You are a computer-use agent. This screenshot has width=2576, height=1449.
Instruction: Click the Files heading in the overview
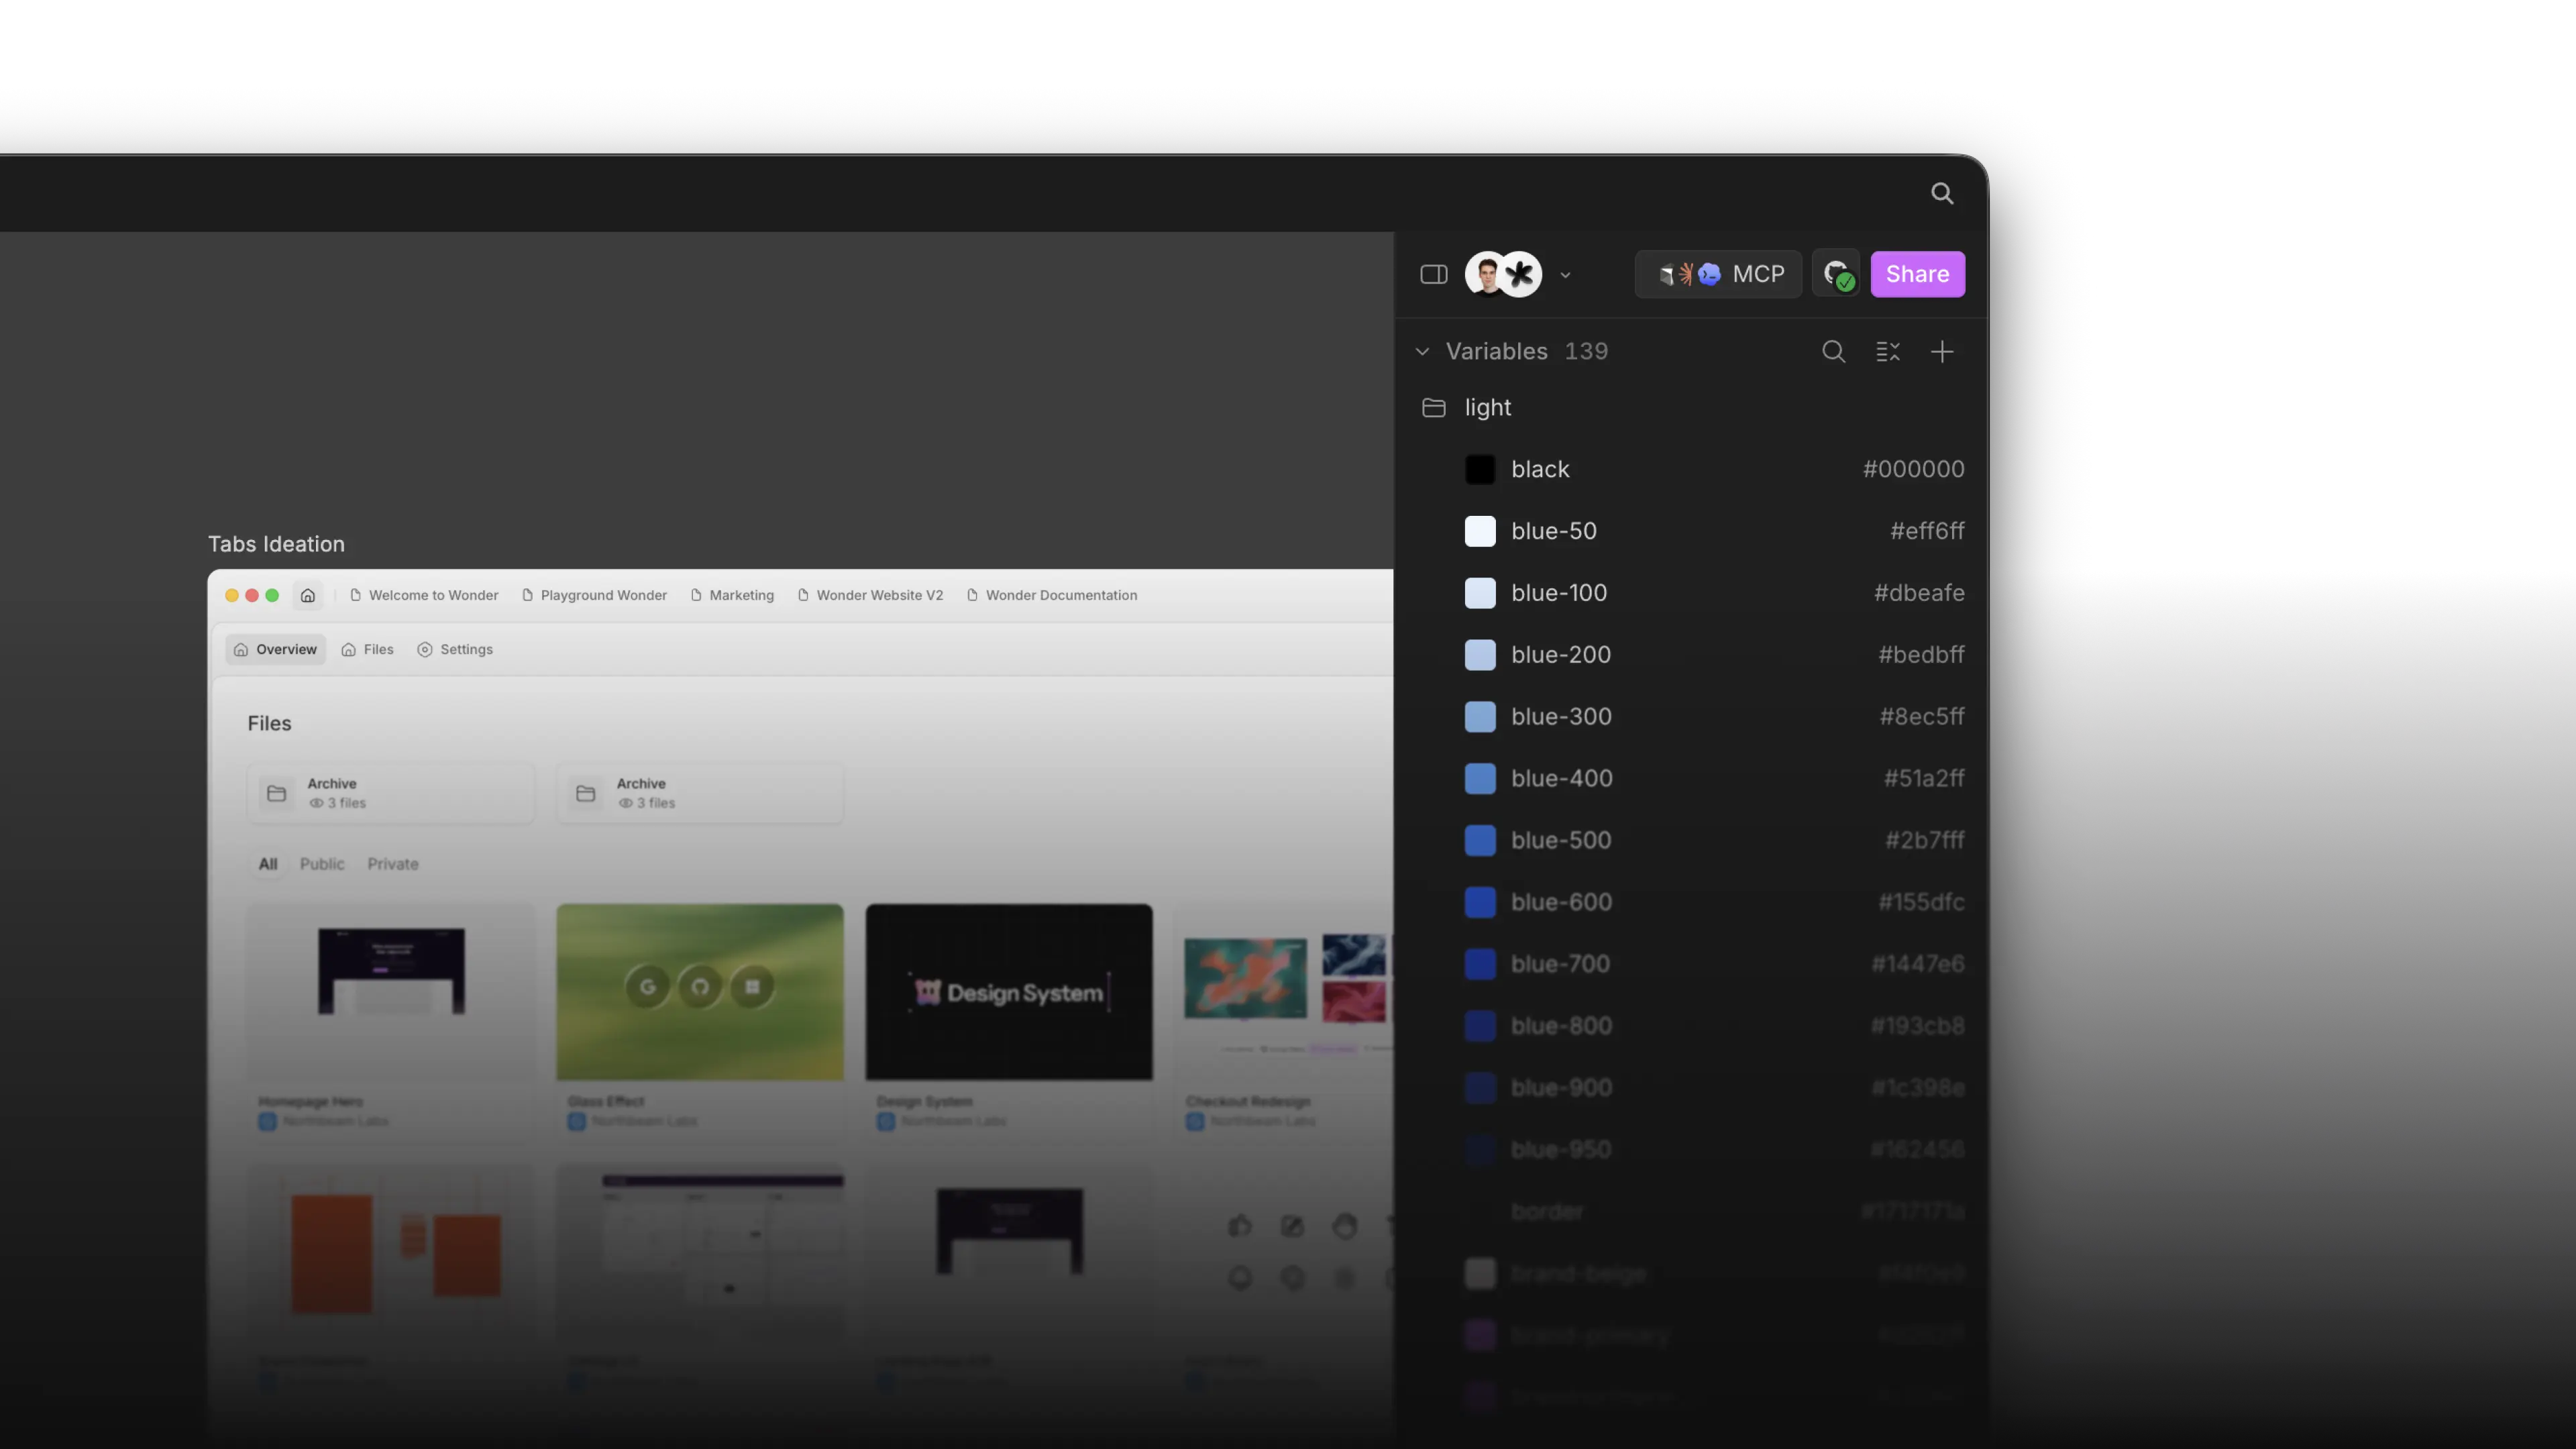point(269,724)
